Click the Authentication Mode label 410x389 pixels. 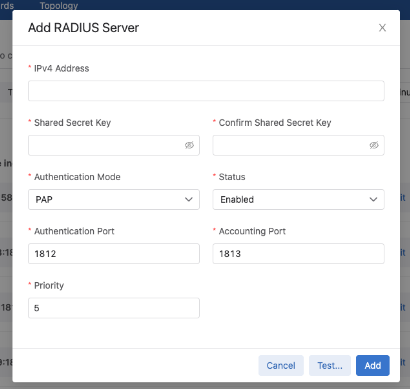77,177
